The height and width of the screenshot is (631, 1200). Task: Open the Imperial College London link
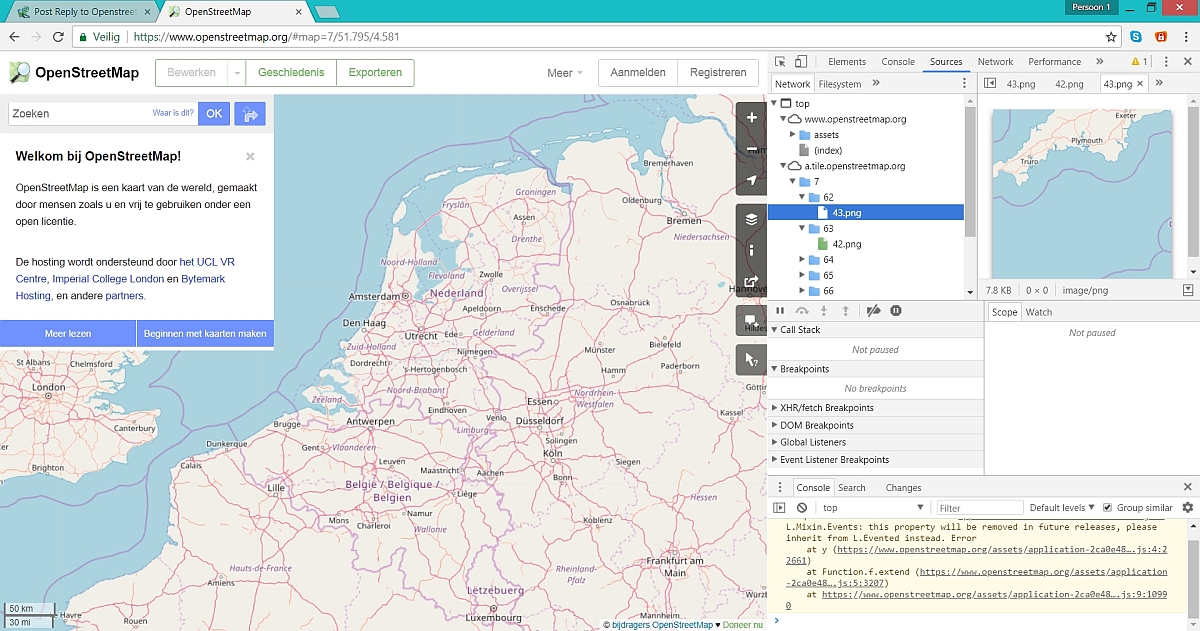(108, 279)
